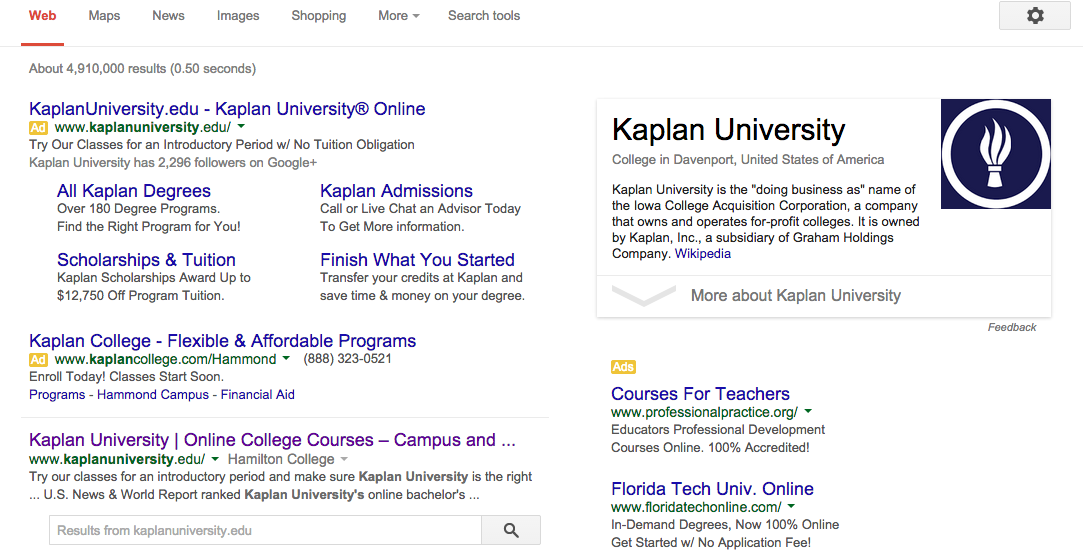1083x555 pixels.
Task: Click the Hamilton College text label
Action: (x=281, y=459)
